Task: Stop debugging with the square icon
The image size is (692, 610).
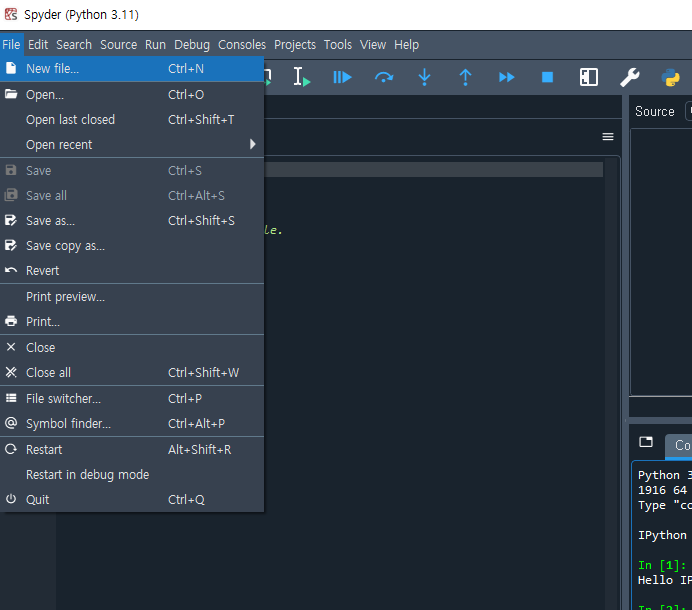Action: (547, 77)
